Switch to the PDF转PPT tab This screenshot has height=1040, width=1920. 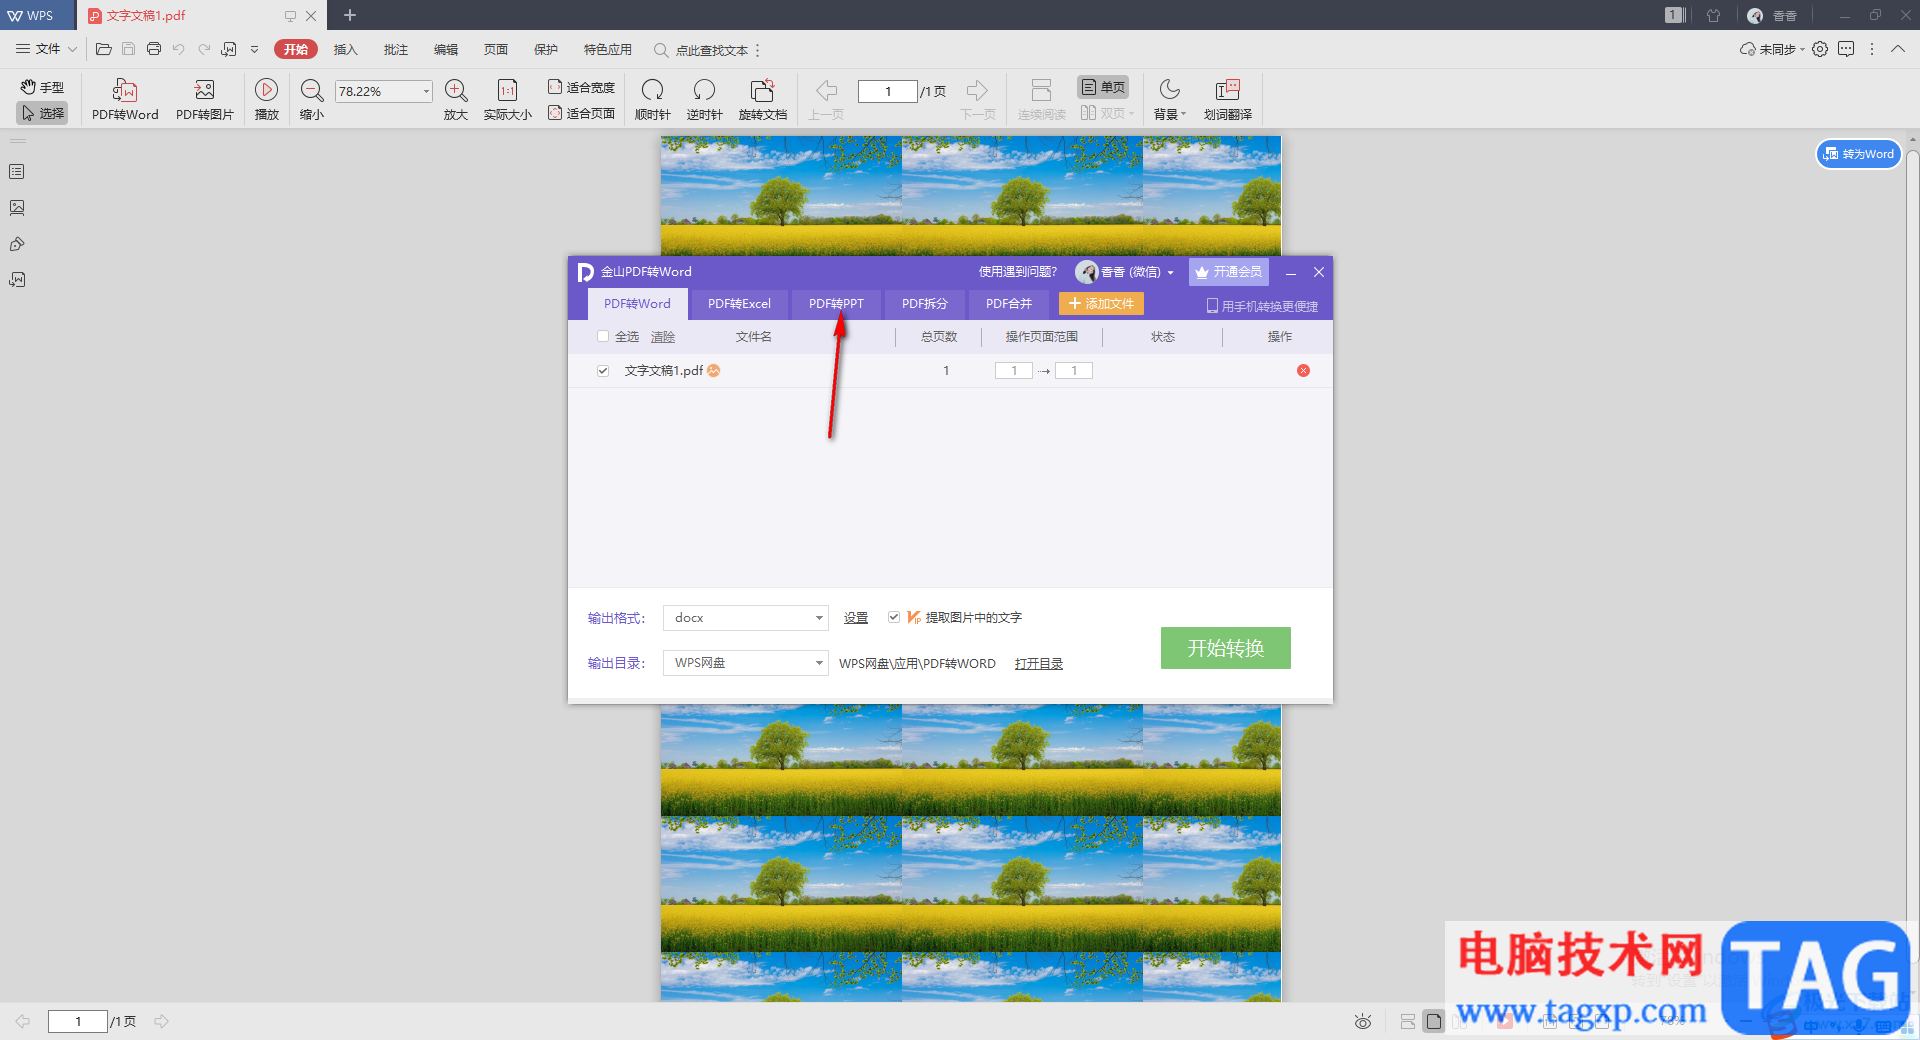836,304
